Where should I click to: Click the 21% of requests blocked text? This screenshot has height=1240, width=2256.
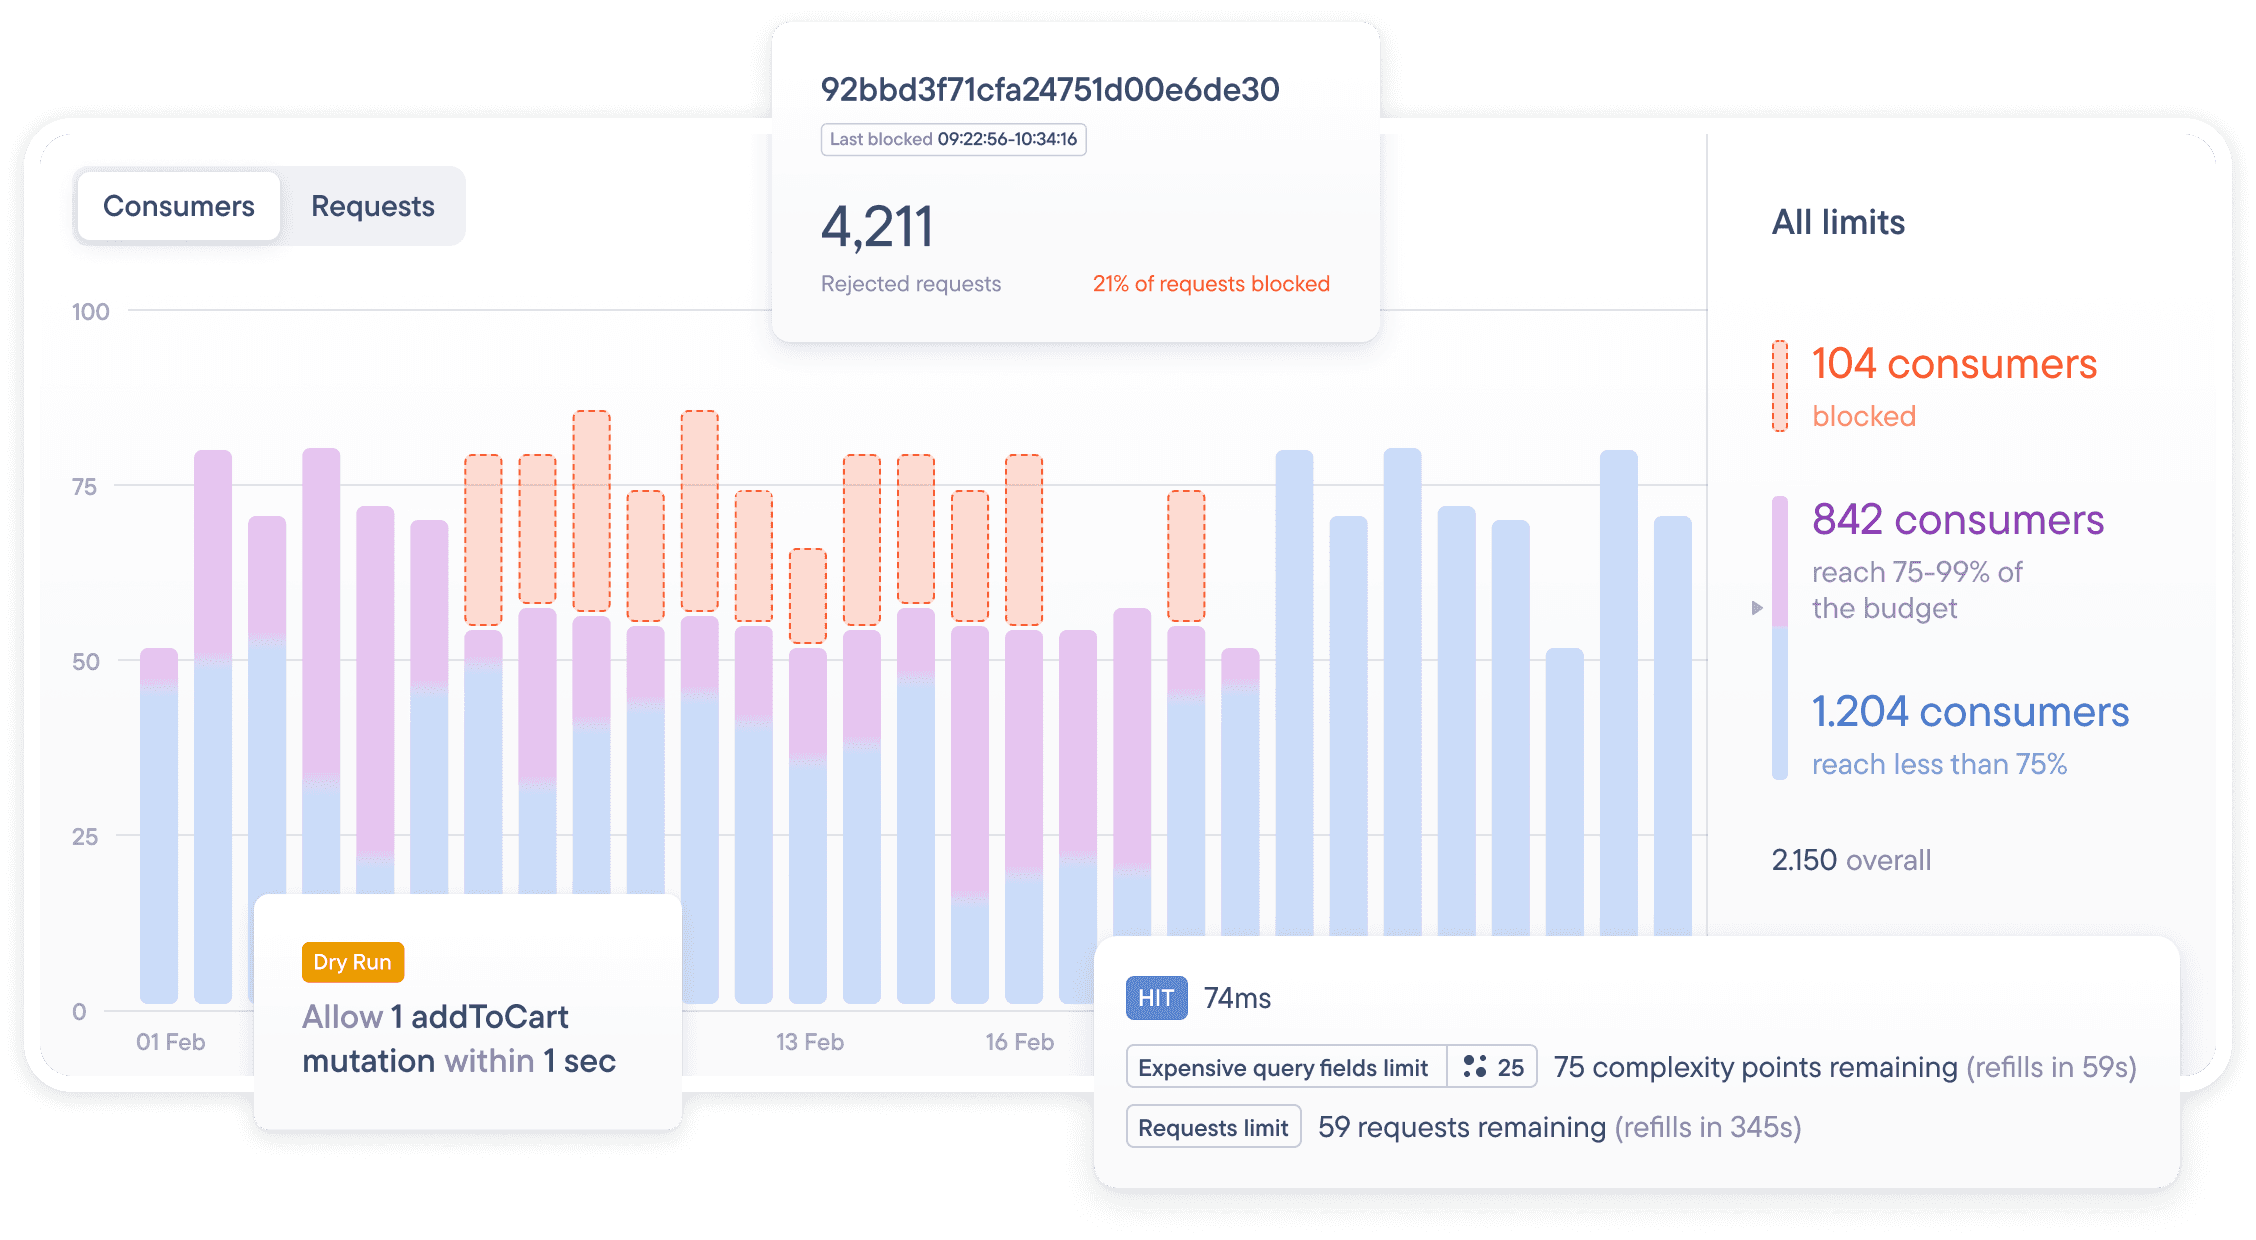[1210, 284]
